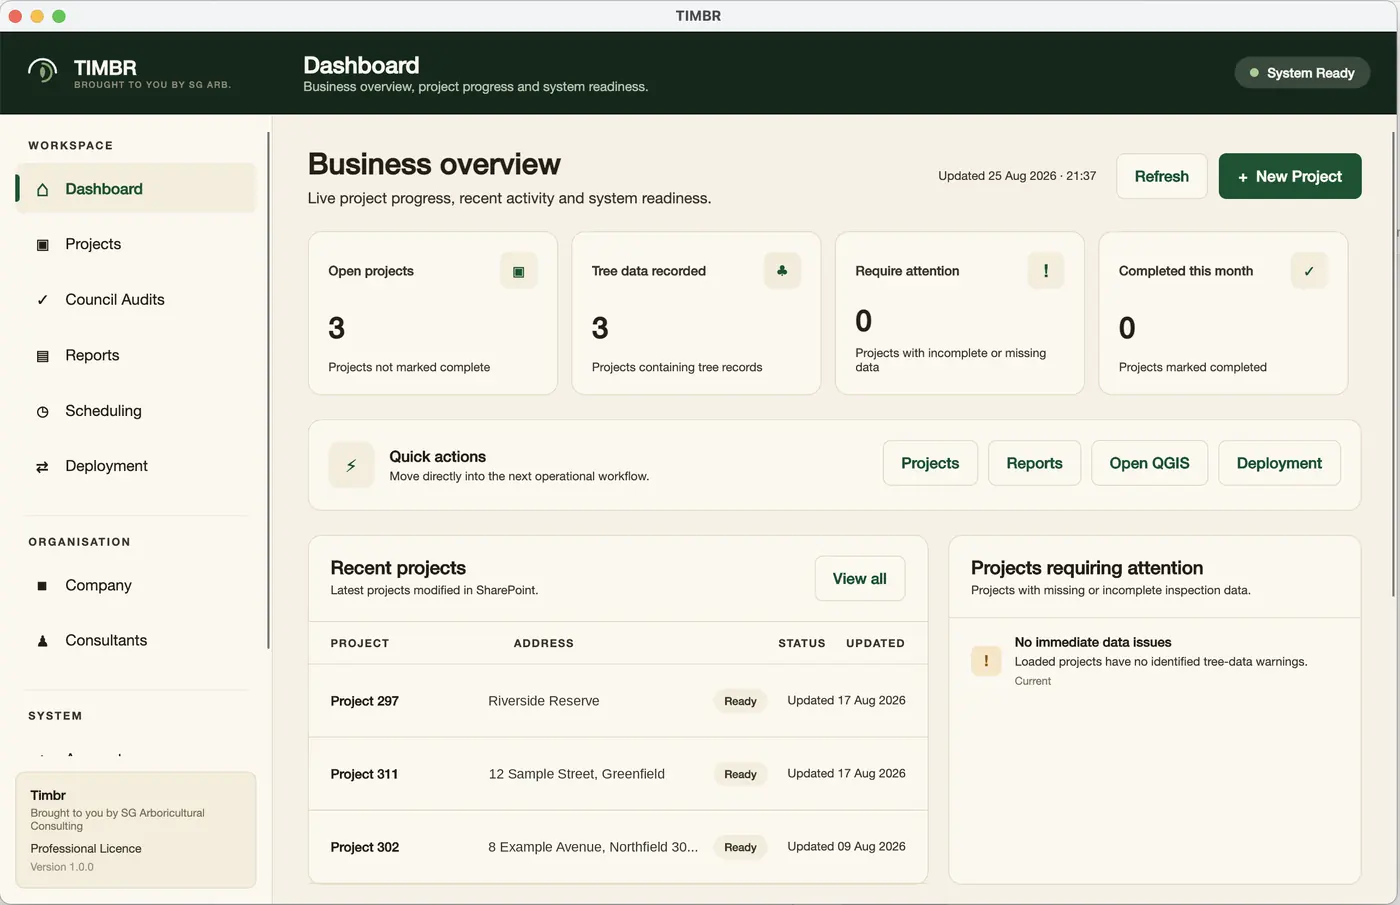Click the ADDRESS column header
The height and width of the screenshot is (905, 1400).
[544, 643]
